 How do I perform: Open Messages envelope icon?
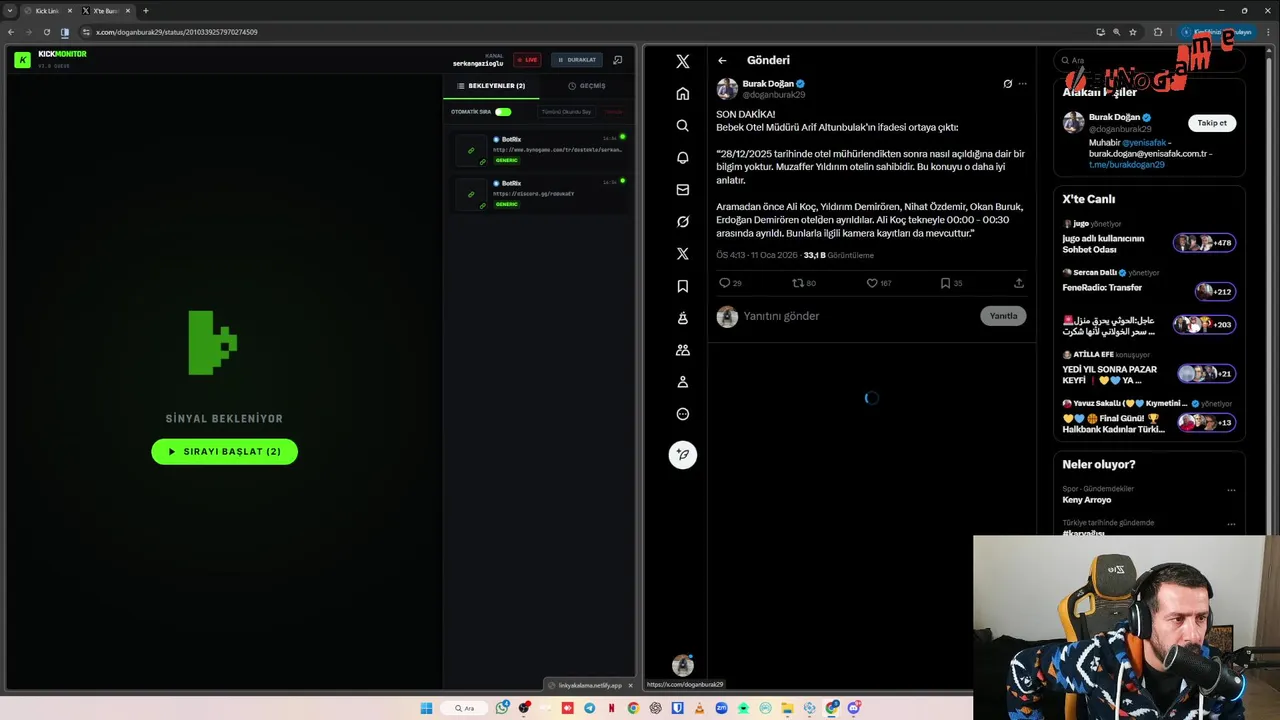click(683, 190)
